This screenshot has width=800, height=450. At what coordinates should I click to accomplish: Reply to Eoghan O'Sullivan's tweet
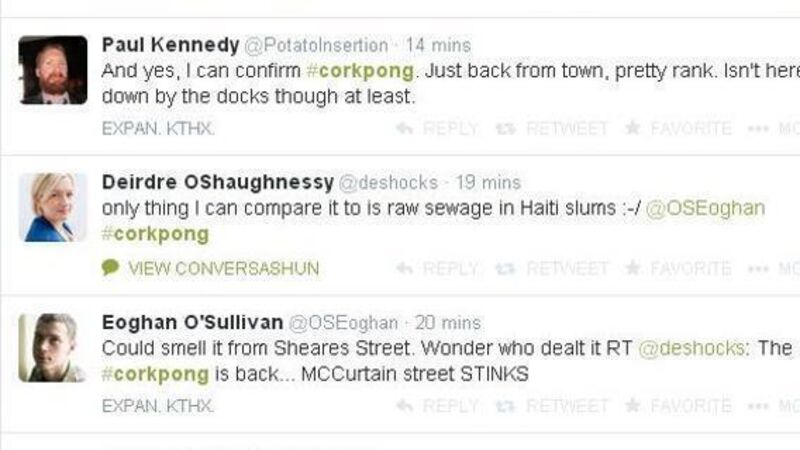pos(437,406)
